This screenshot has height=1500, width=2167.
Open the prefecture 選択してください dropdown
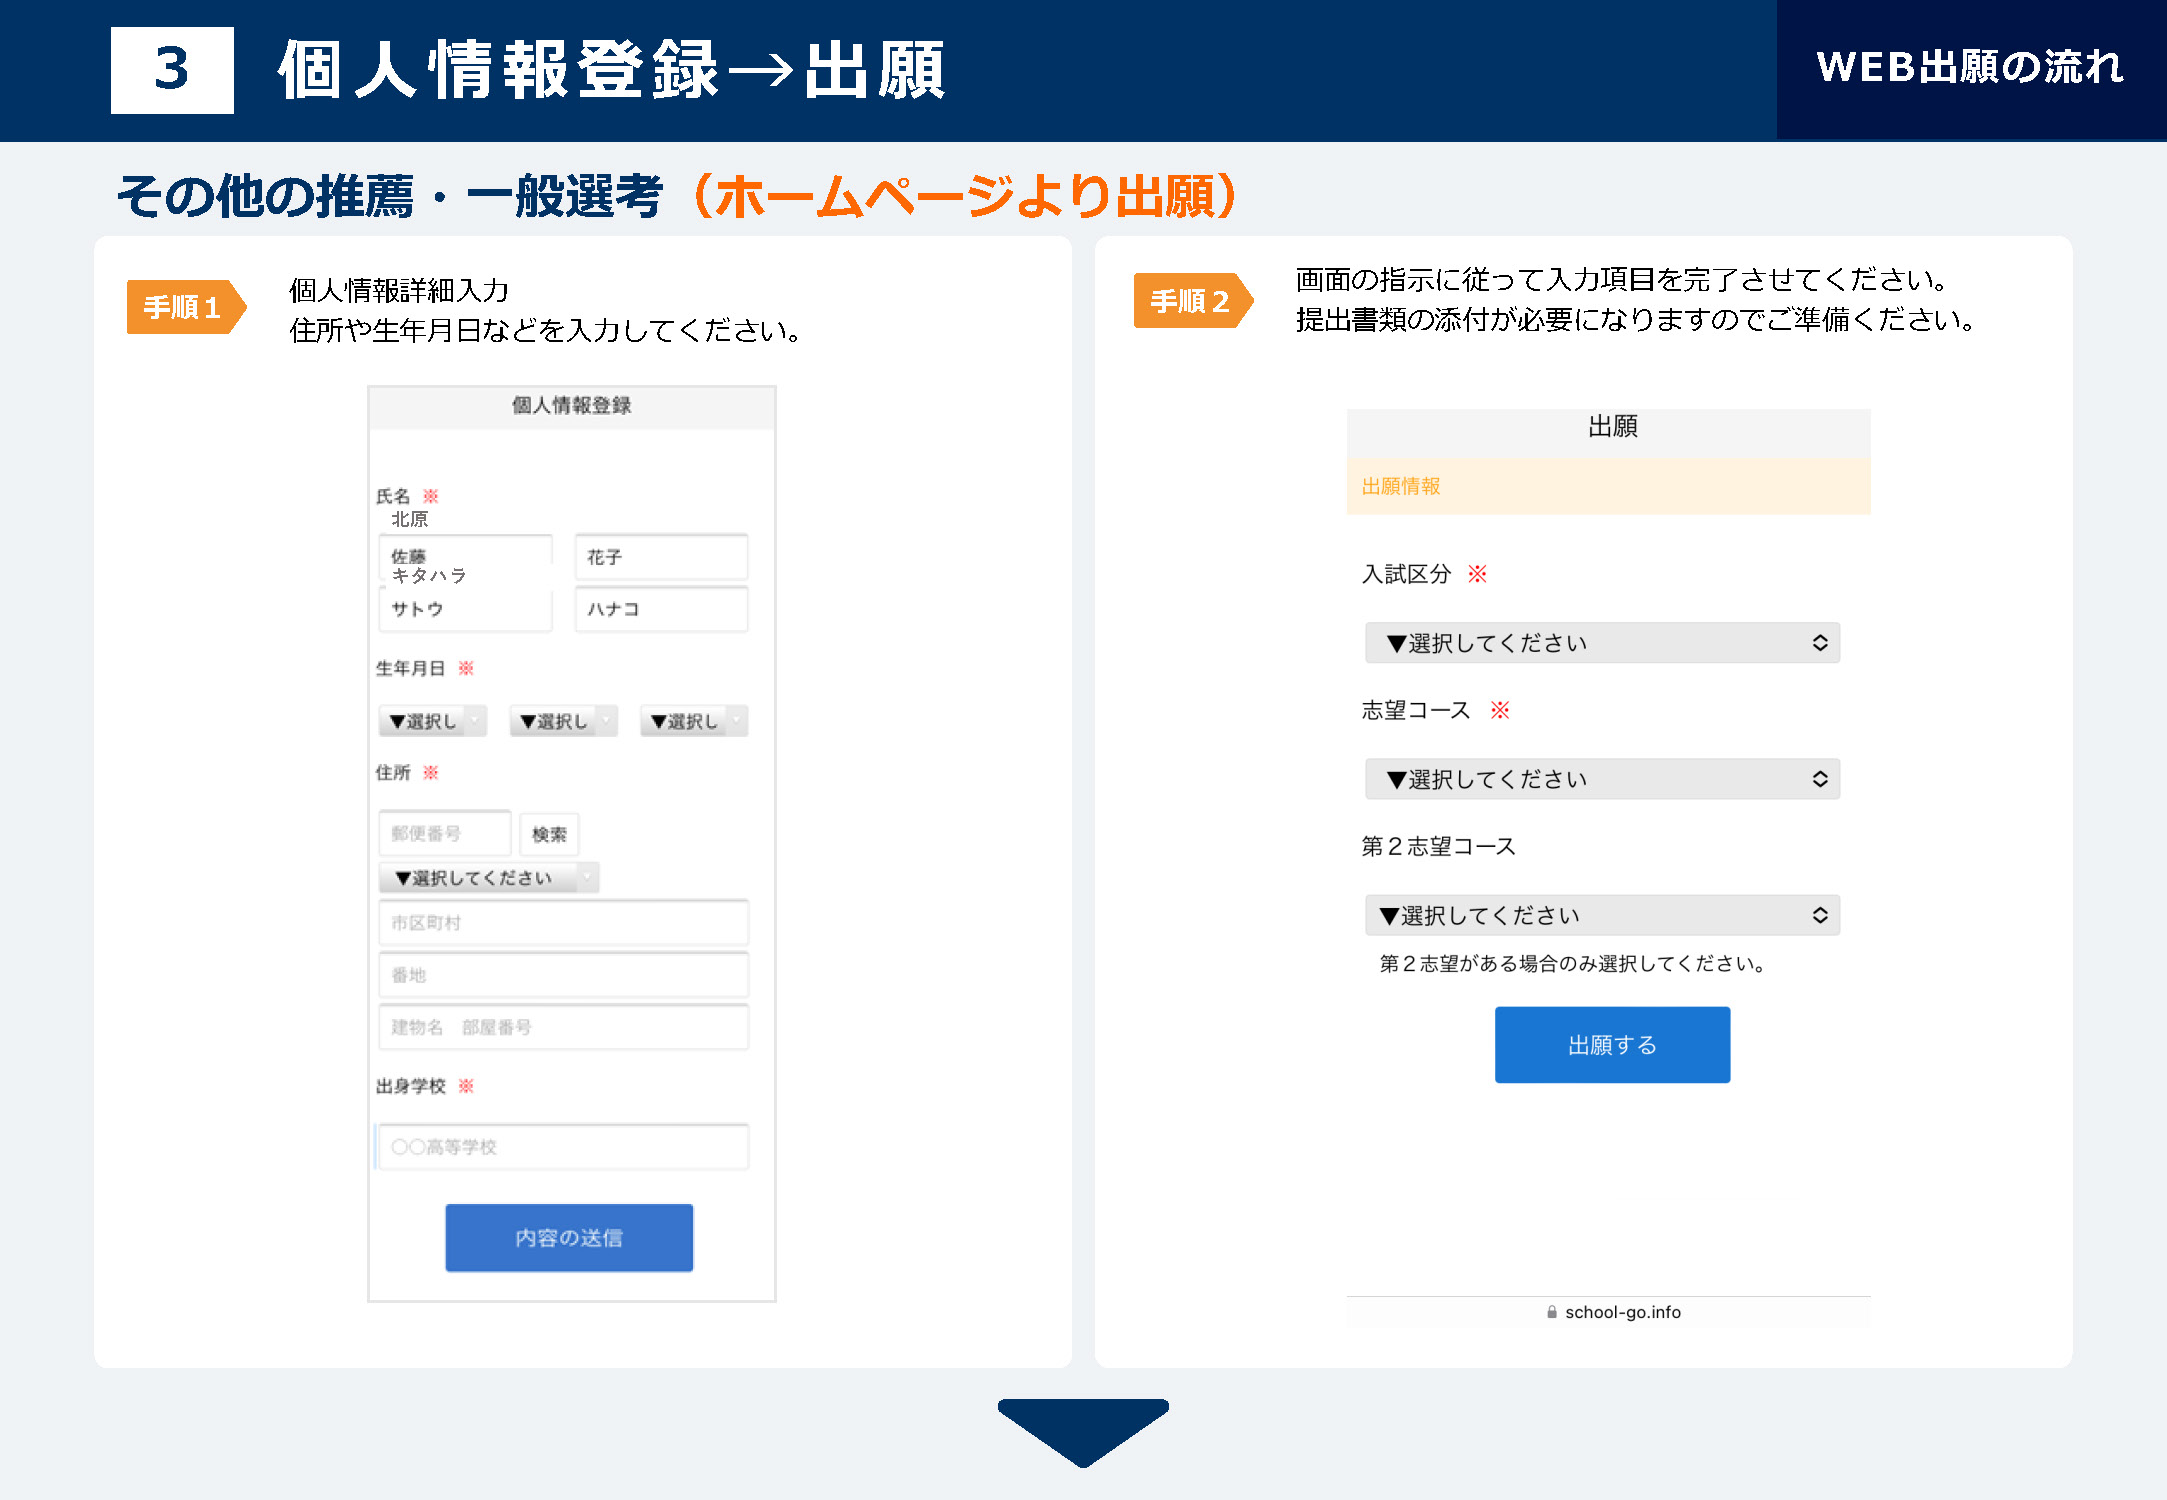coord(488,878)
